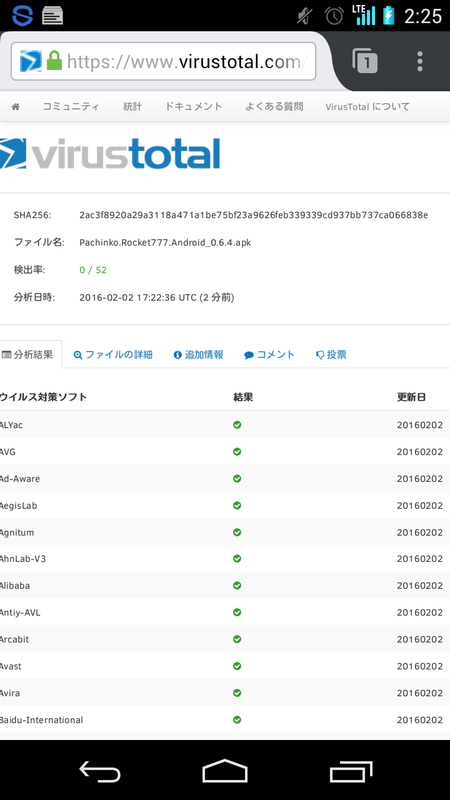This screenshot has height=800, width=450.
Task: Open the browser three-dot overflow menu
Action: [x=419, y=61]
